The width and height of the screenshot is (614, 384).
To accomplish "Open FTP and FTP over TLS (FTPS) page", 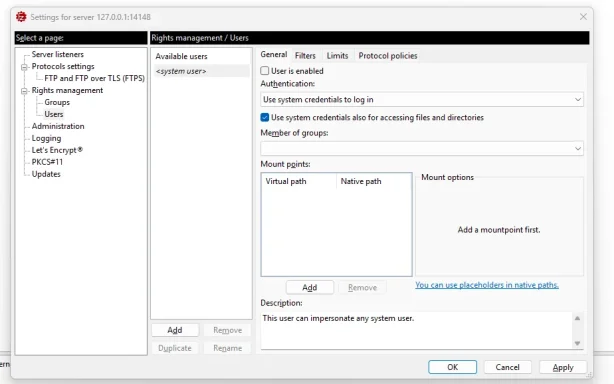I will point(94,78).
